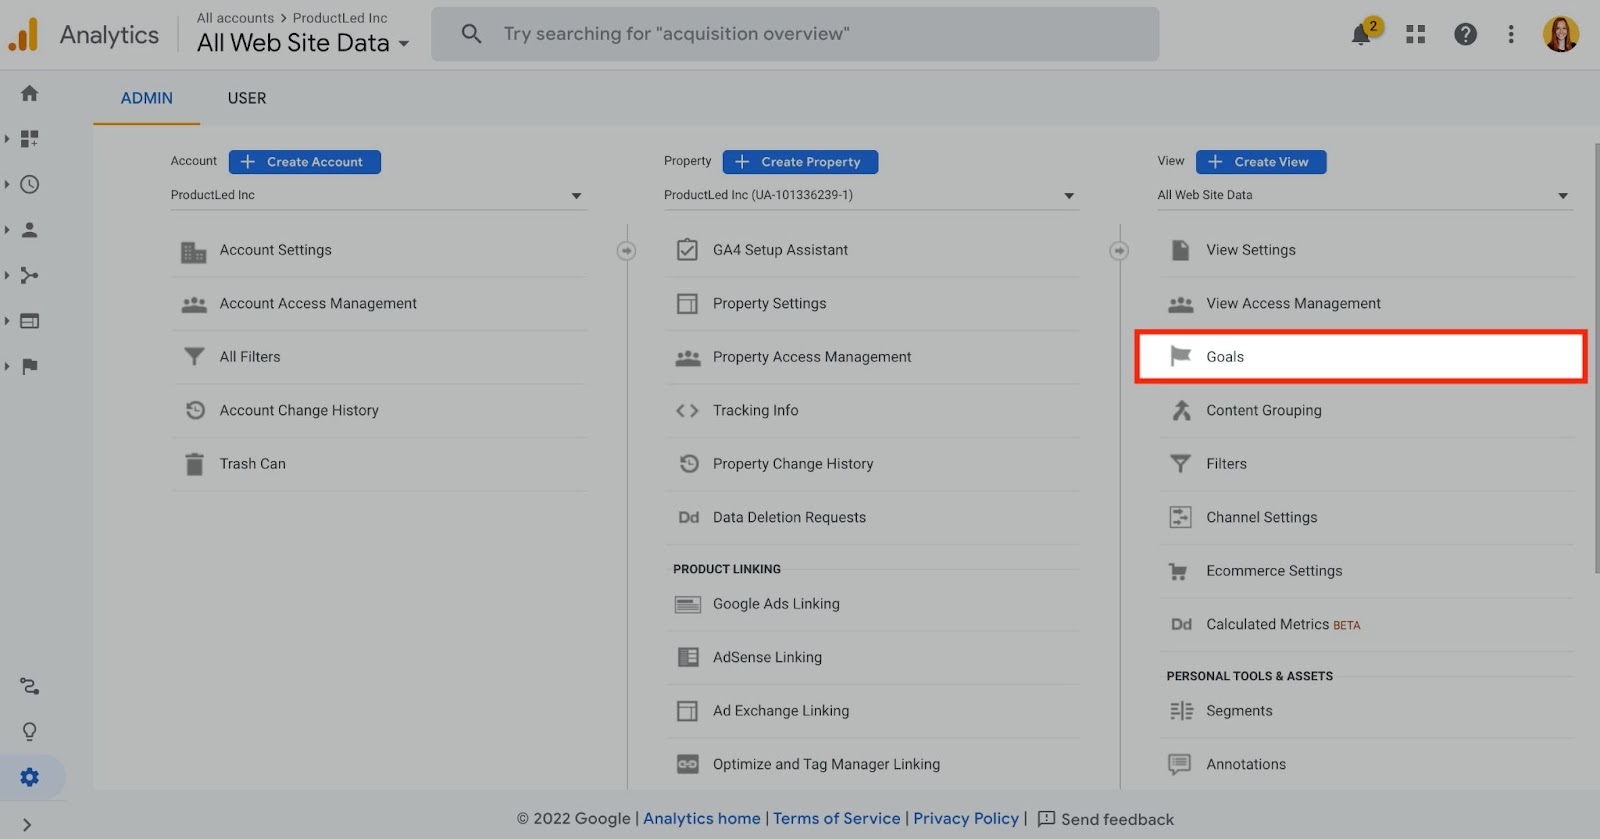
Task: Open the Google apps grid icon
Action: pos(1415,34)
